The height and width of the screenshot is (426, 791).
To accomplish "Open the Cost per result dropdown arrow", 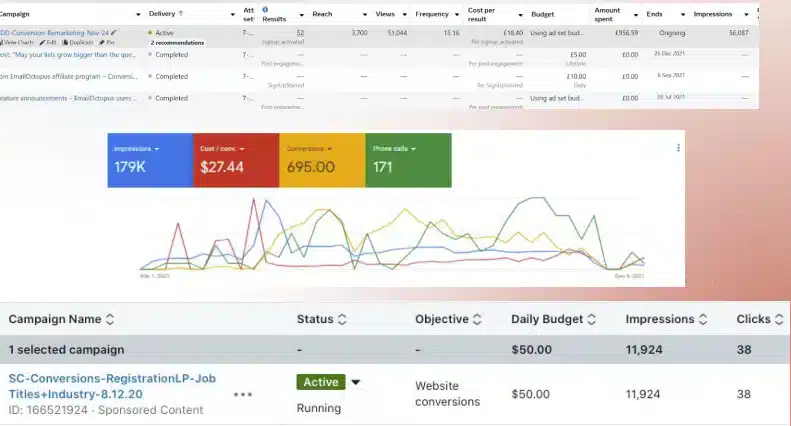I will (x=521, y=15).
